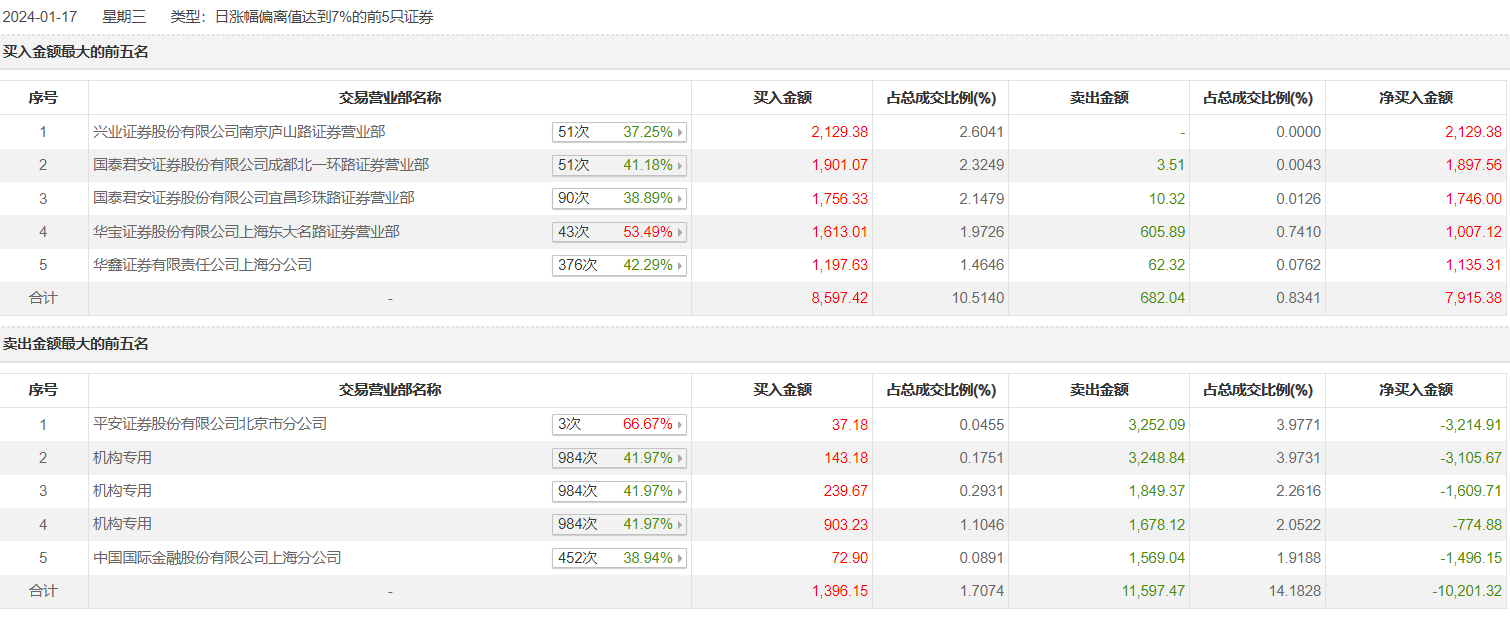Open 中国国际金融上海分公司 link
The width and height of the screenshot is (1510, 617).
(x=217, y=557)
